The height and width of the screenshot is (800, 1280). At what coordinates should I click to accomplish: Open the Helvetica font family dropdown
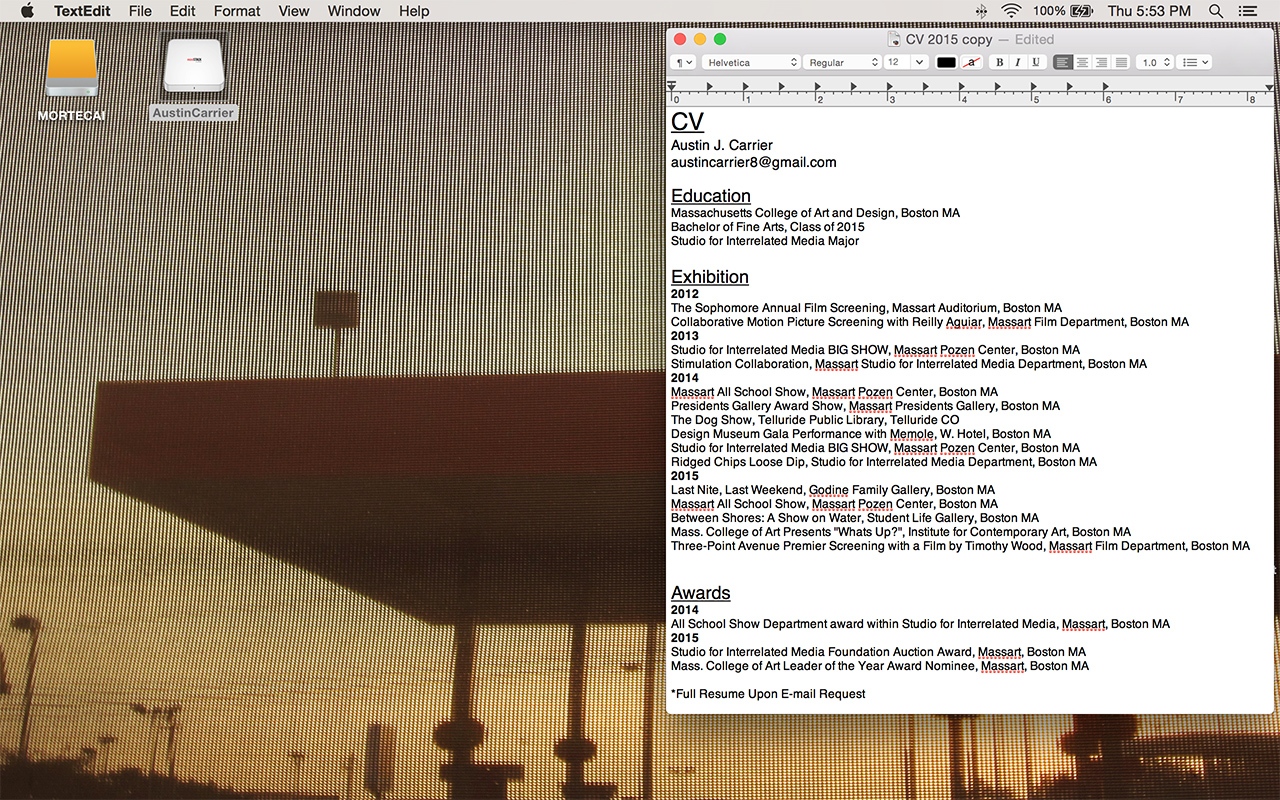tap(752, 62)
